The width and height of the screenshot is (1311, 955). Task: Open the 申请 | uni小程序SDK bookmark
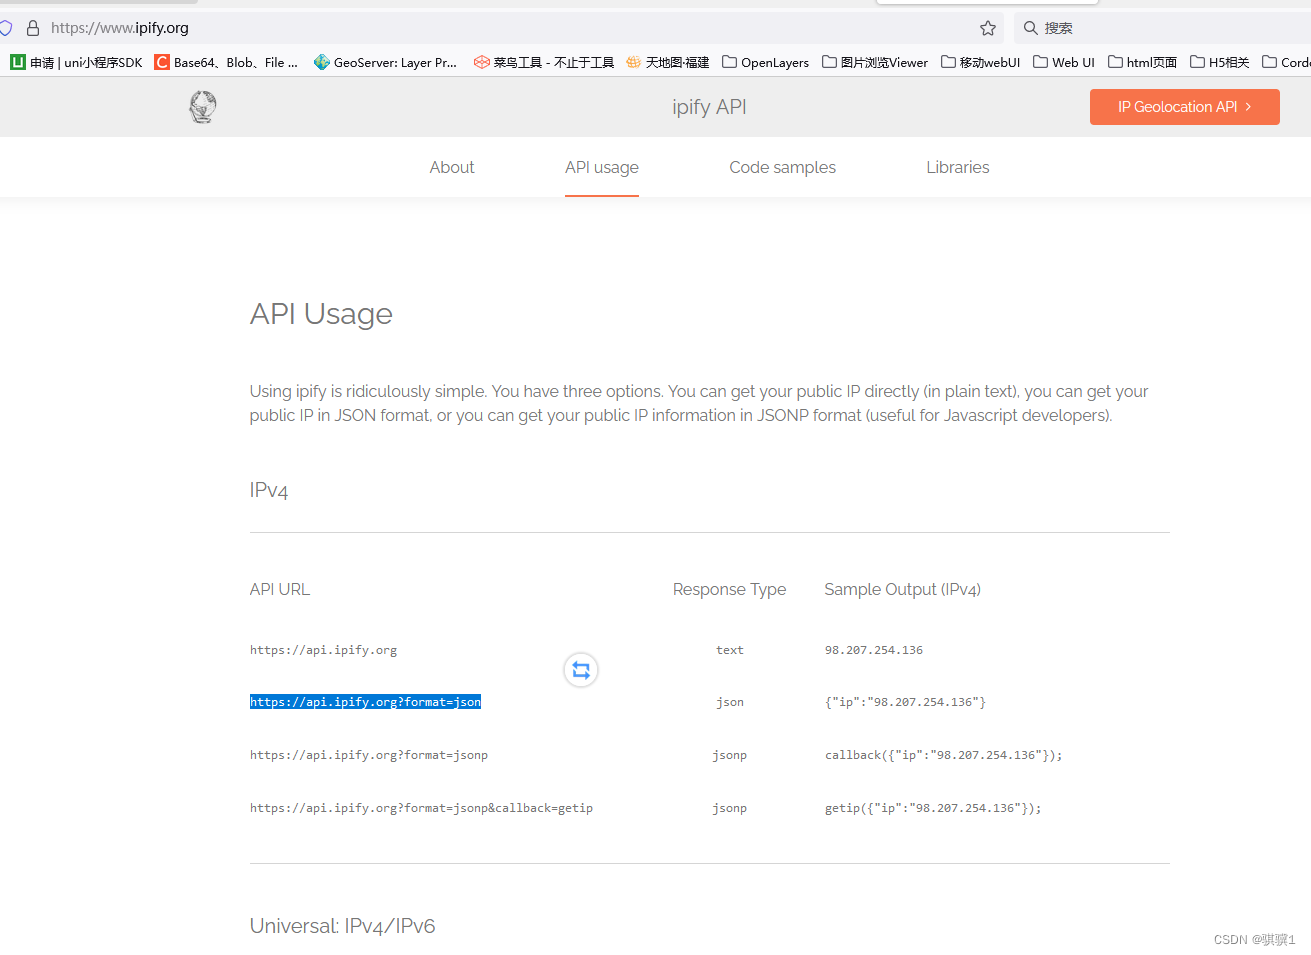(x=77, y=62)
